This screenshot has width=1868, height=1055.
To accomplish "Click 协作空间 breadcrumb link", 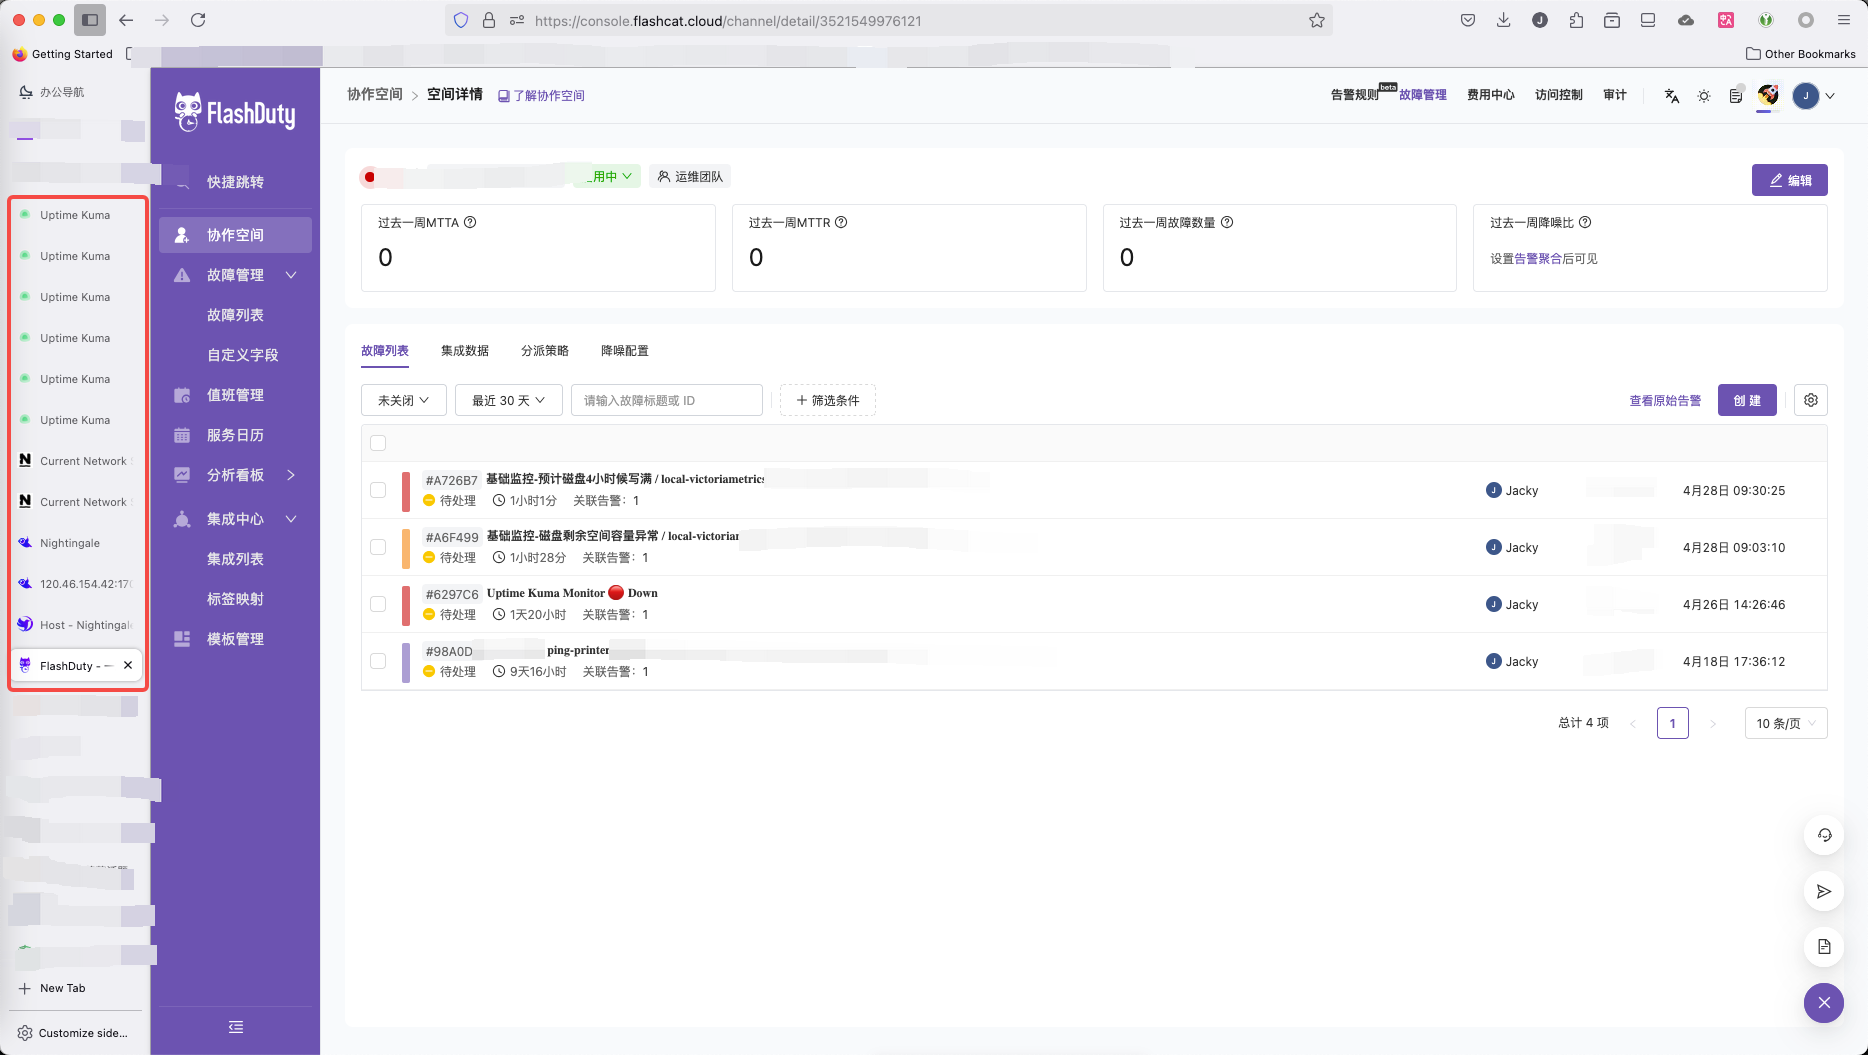I will 374,94.
